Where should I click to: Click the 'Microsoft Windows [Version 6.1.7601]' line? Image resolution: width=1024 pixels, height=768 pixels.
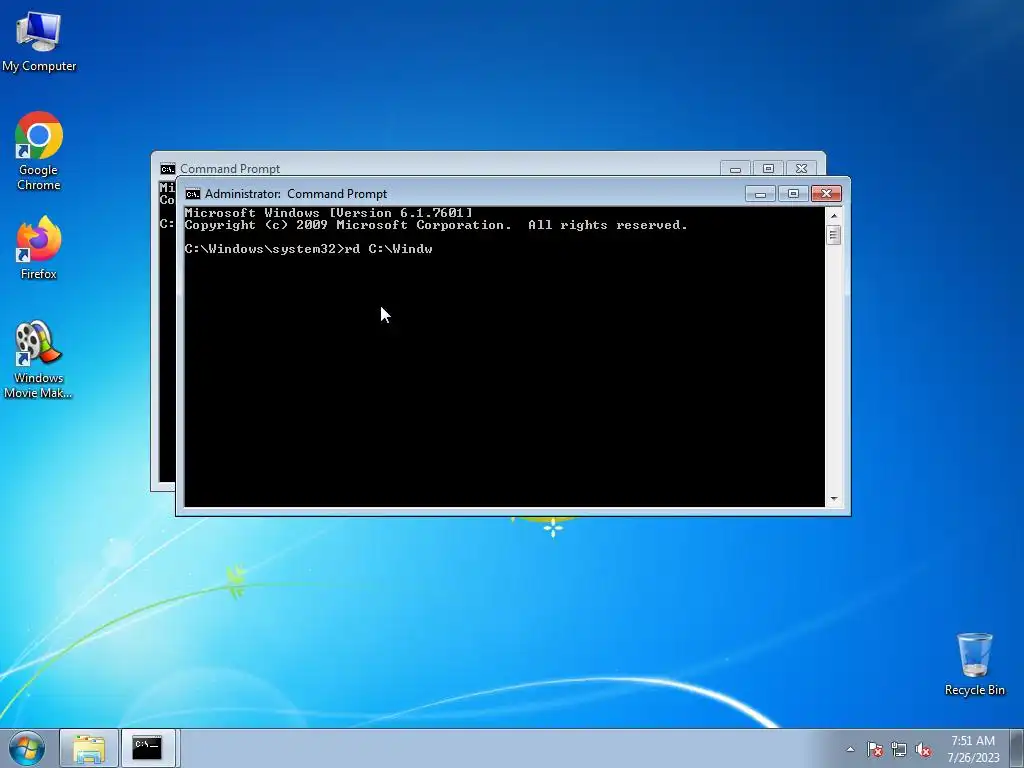[328, 213]
